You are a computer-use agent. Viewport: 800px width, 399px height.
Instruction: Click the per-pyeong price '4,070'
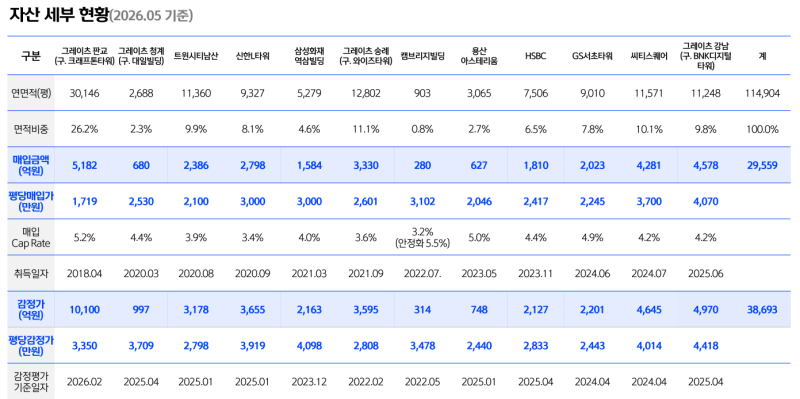coord(705,201)
